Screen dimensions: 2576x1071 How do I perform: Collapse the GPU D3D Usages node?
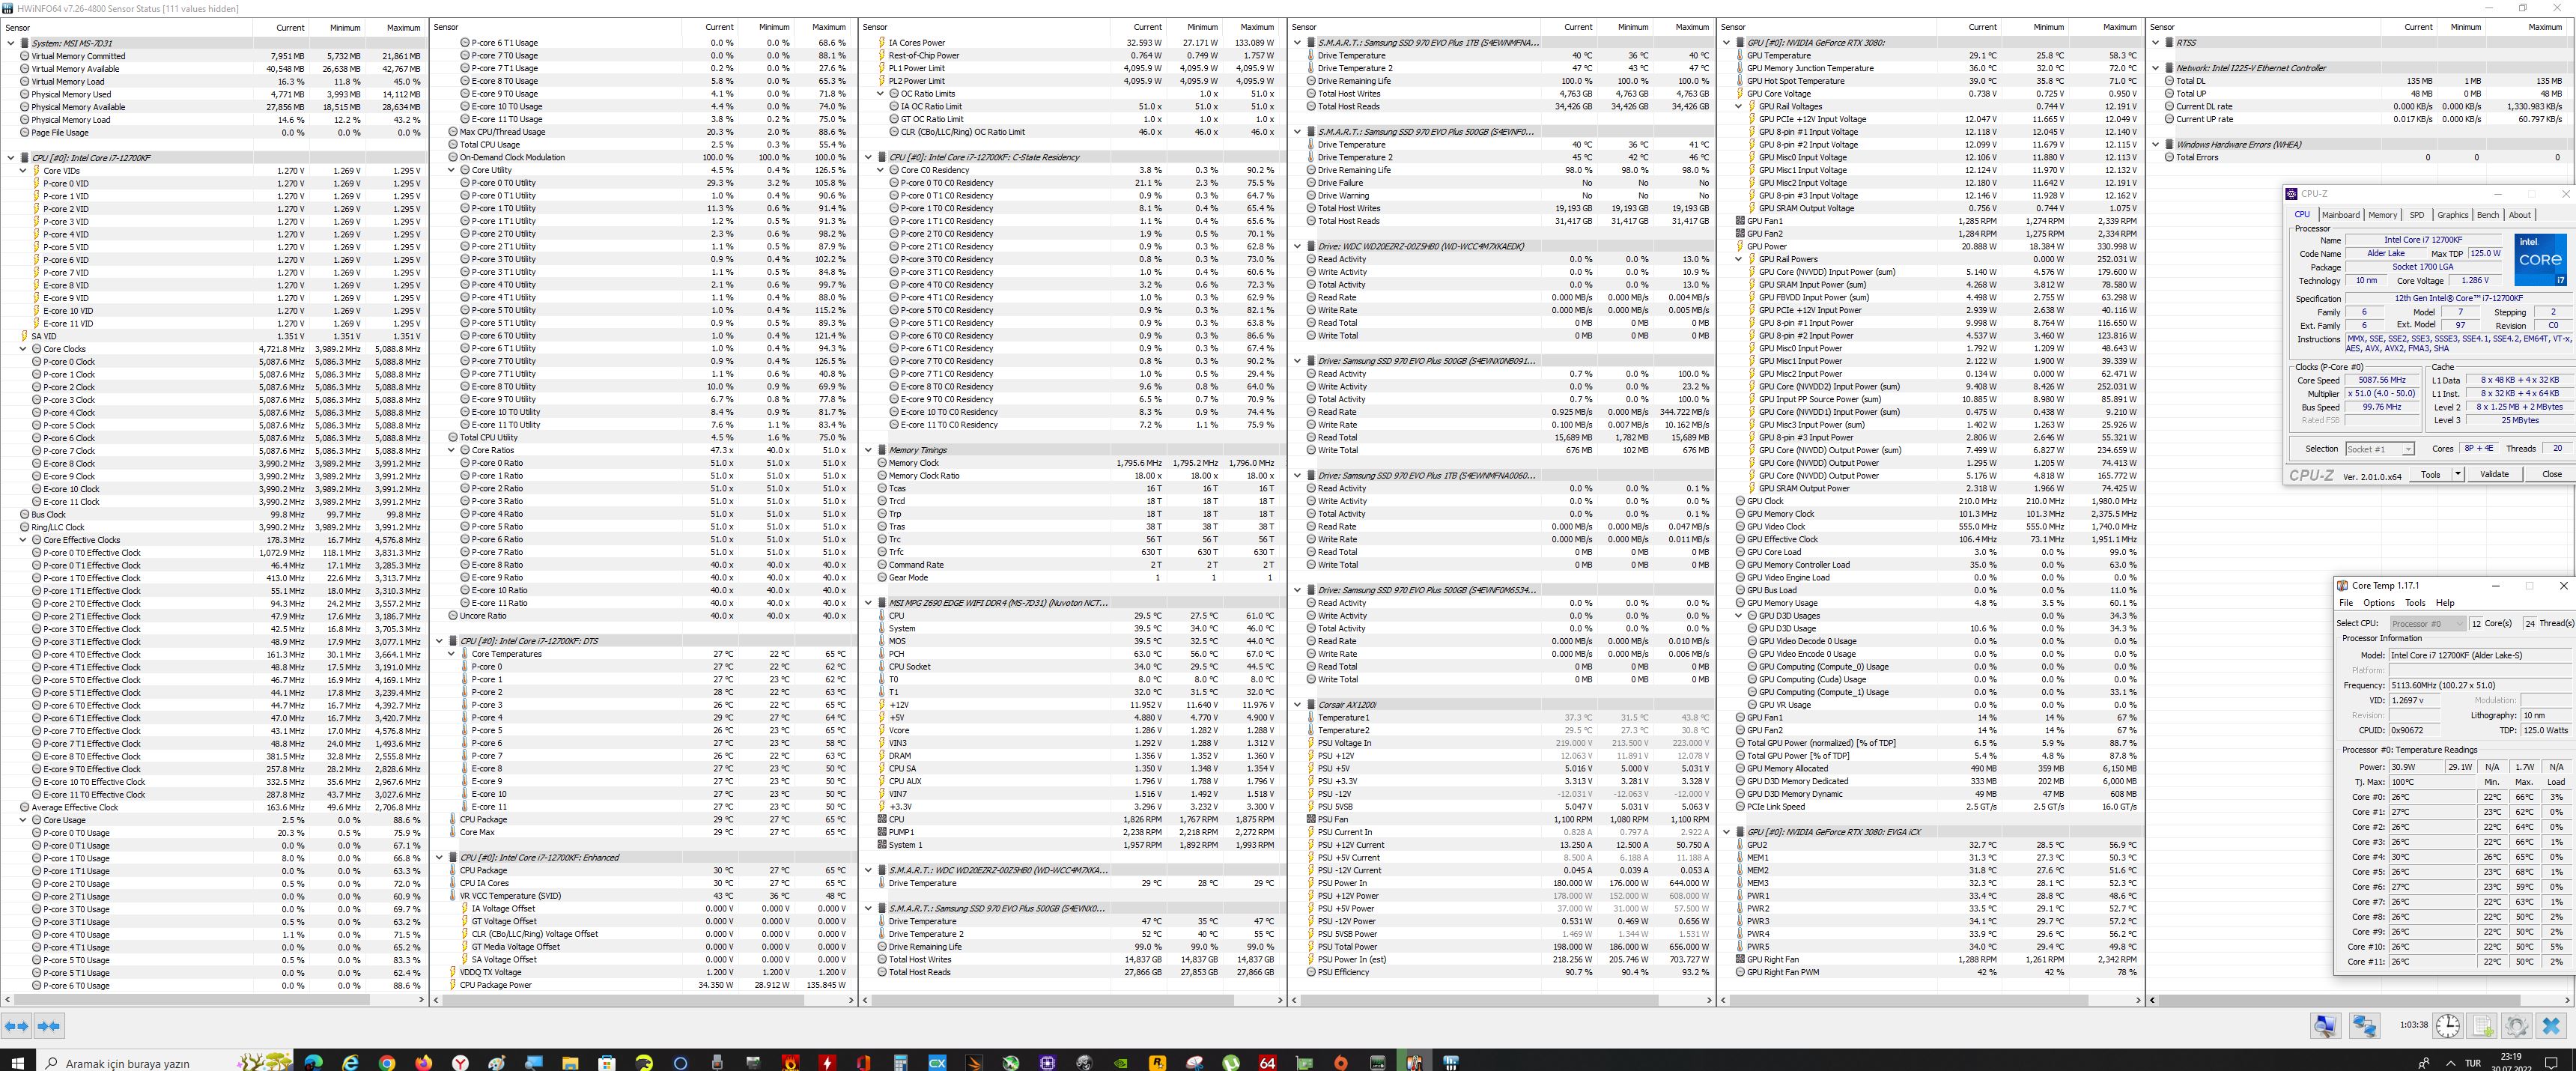pos(1738,616)
